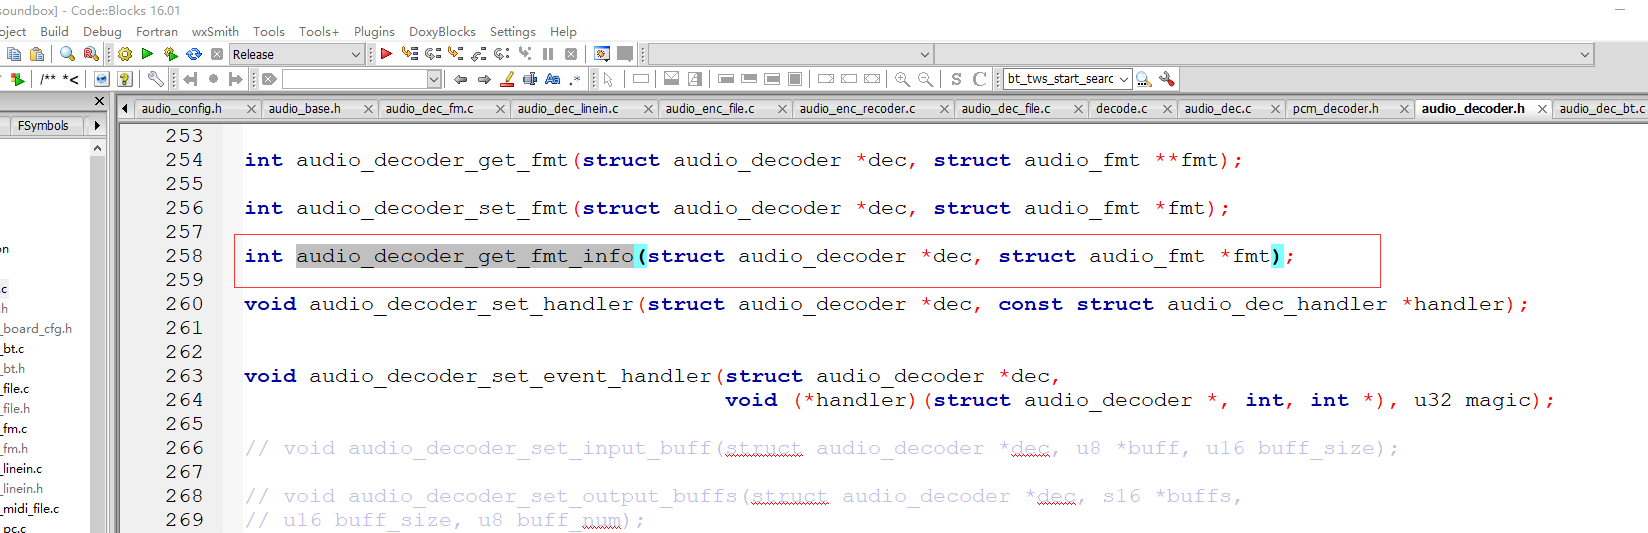1648x533 pixels.
Task: Click the Jump forward browse-tracker icon
Action: [236, 79]
